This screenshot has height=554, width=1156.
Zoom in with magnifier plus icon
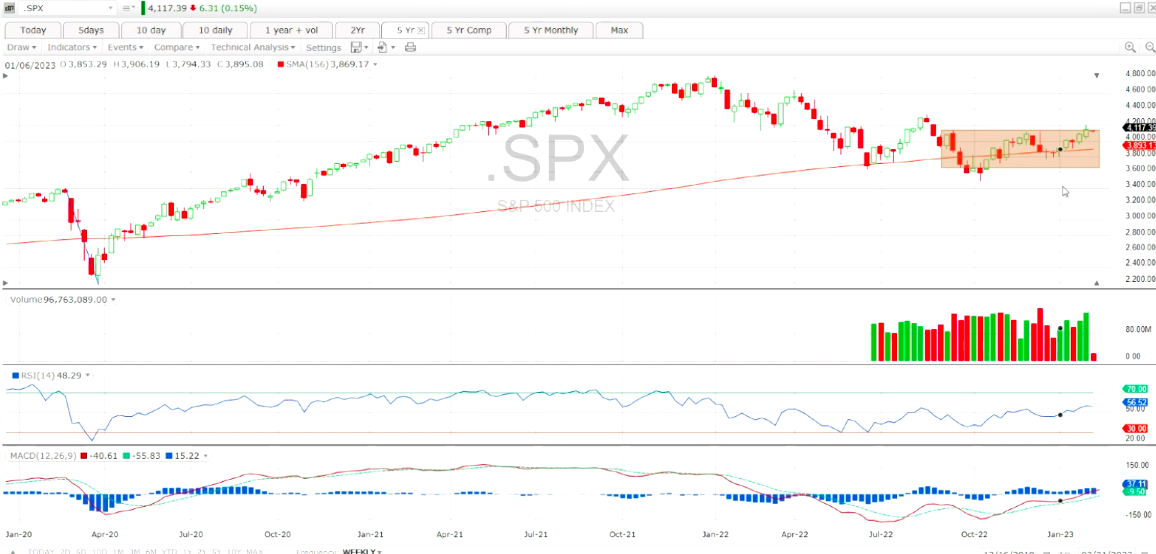[1130, 47]
